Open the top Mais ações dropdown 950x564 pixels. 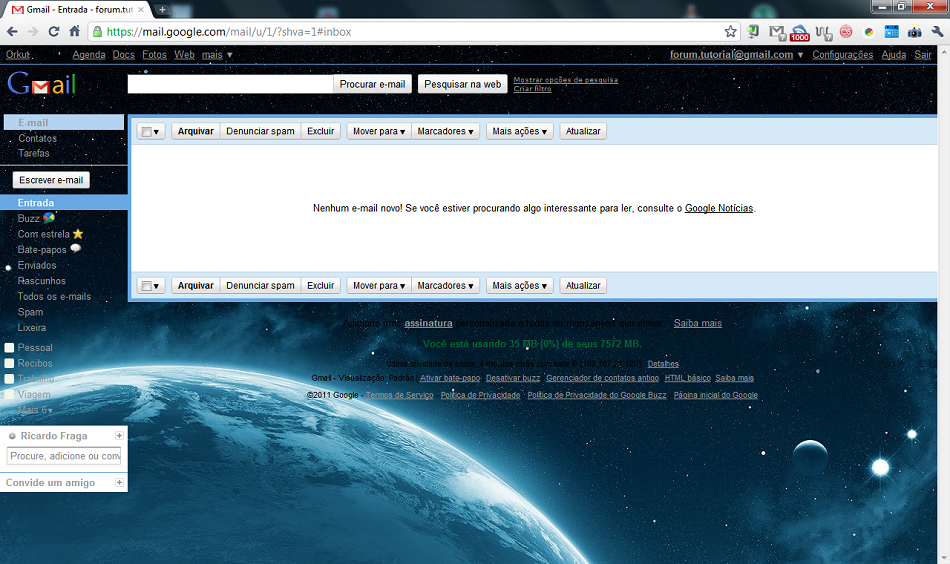point(519,131)
